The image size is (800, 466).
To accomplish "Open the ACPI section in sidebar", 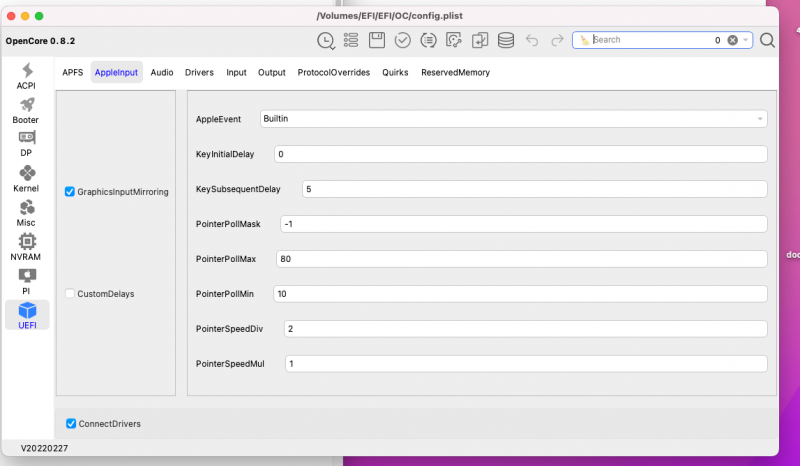I will tap(27, 76).
